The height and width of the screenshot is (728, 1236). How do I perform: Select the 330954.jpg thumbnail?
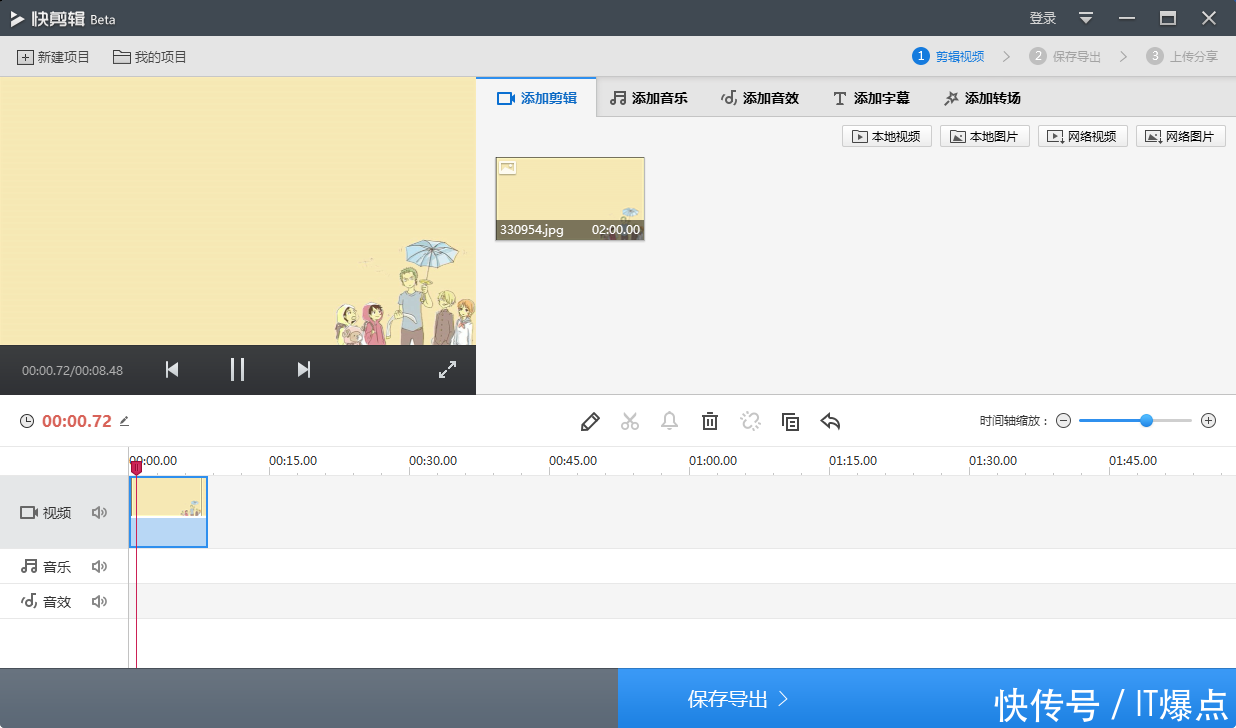coord(570,199)
